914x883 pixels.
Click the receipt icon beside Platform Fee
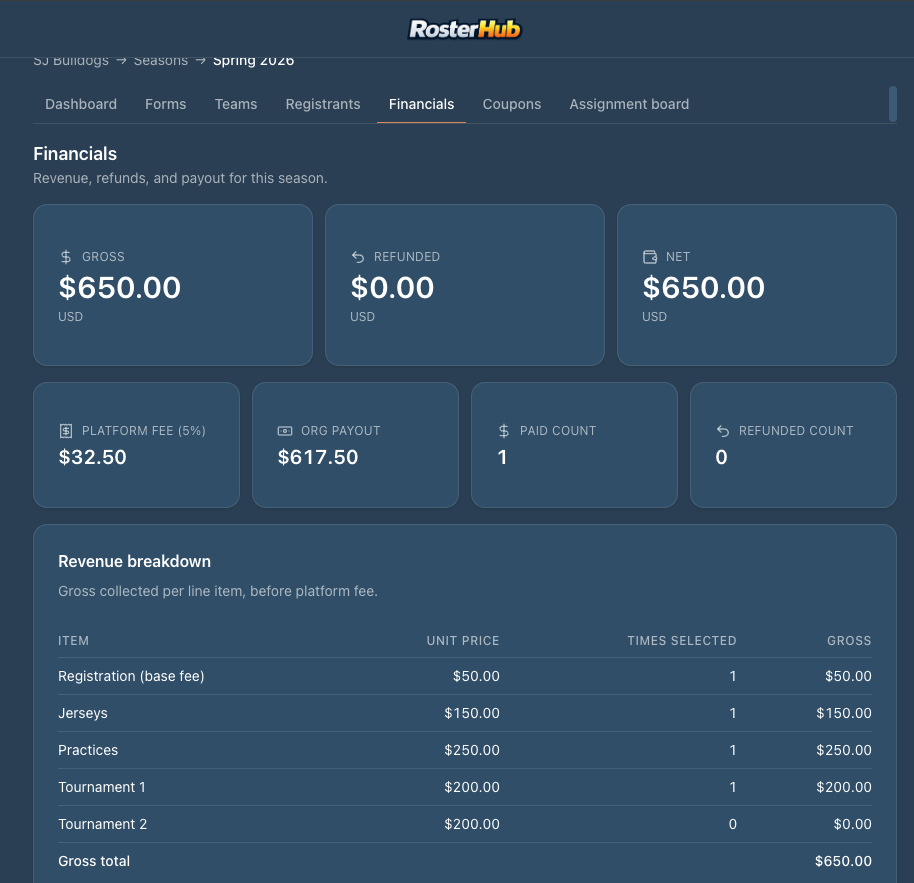(x=66, y=431)
